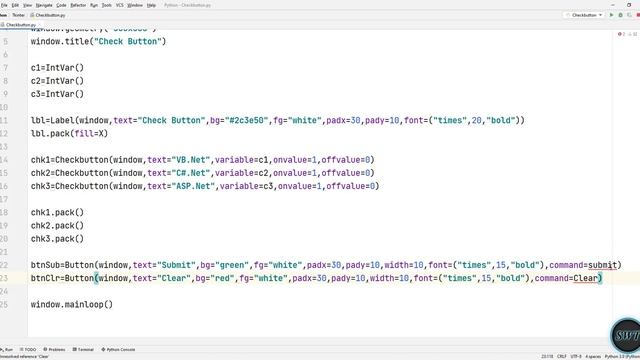
Task: Click the "C#.Net" string on line 15
Action: pos(191,173)
